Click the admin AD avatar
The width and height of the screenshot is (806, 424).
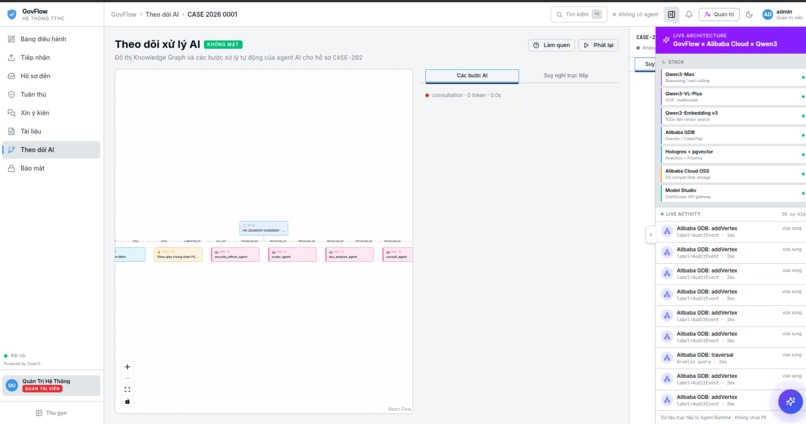[767, 14]
